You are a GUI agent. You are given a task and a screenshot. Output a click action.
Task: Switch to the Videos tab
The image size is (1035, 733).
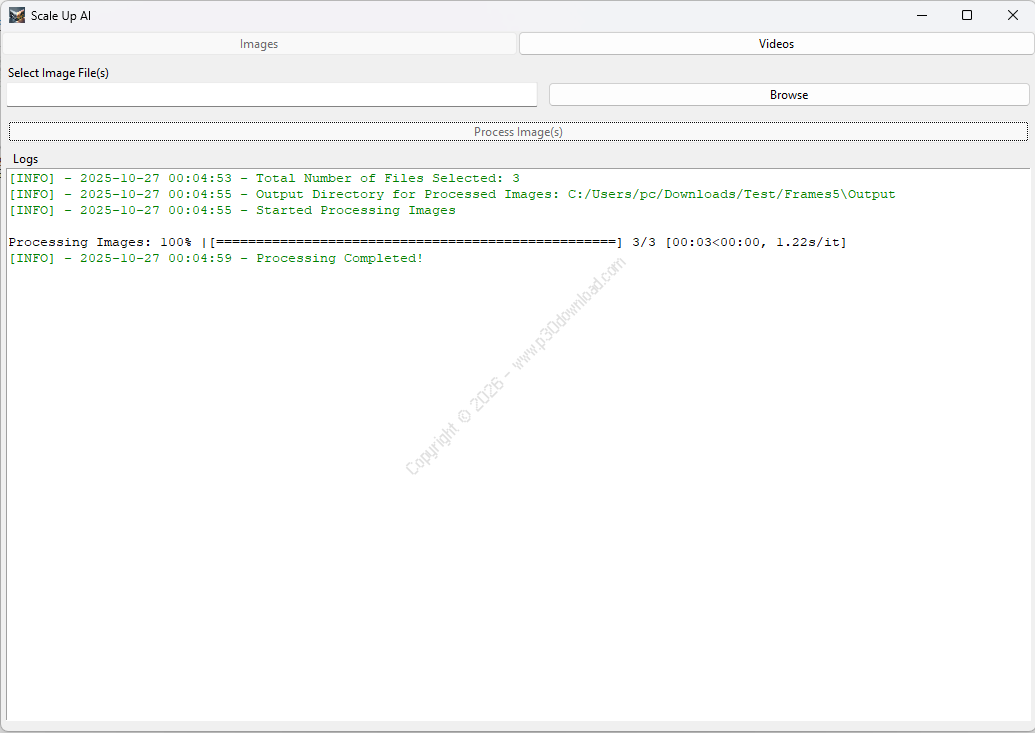776,44
